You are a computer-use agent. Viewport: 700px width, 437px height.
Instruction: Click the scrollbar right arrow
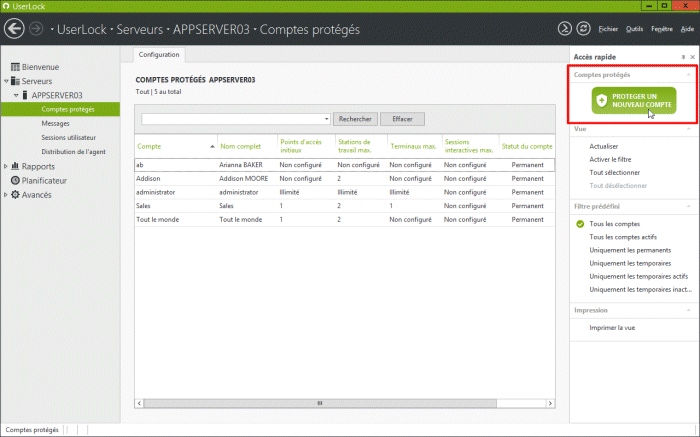[550, 403]
